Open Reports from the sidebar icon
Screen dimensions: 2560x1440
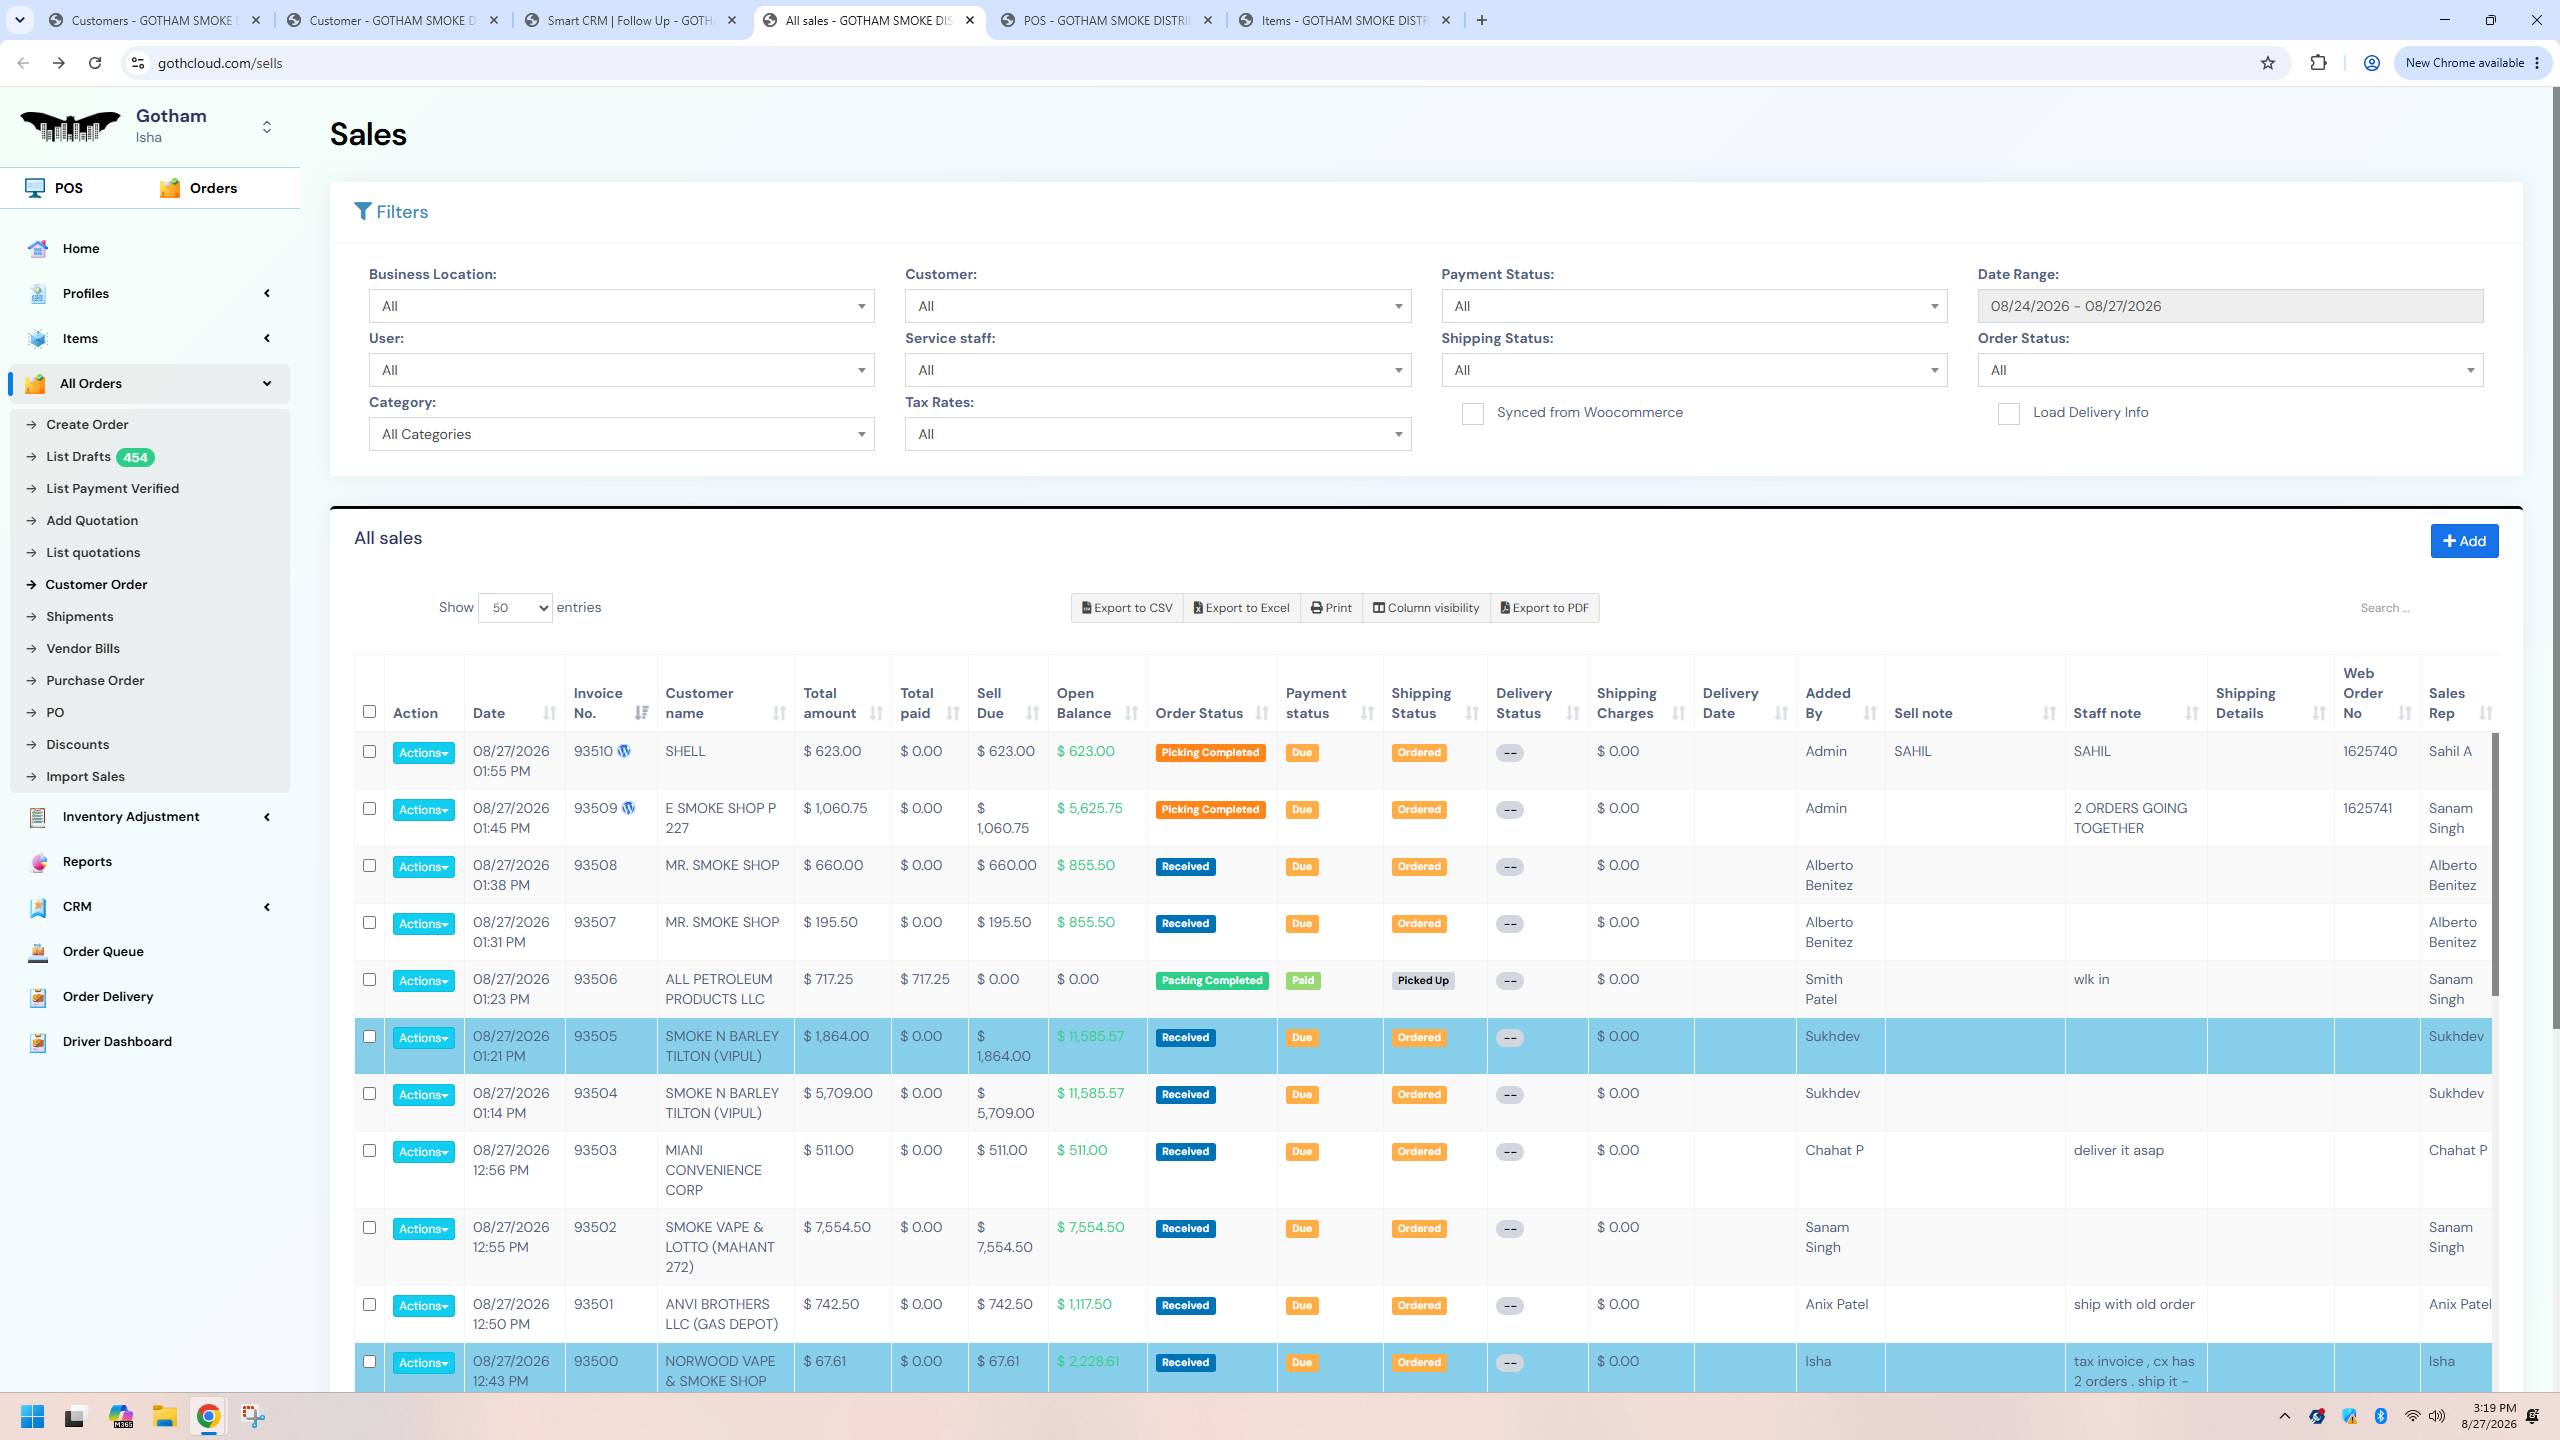(38, 862)
